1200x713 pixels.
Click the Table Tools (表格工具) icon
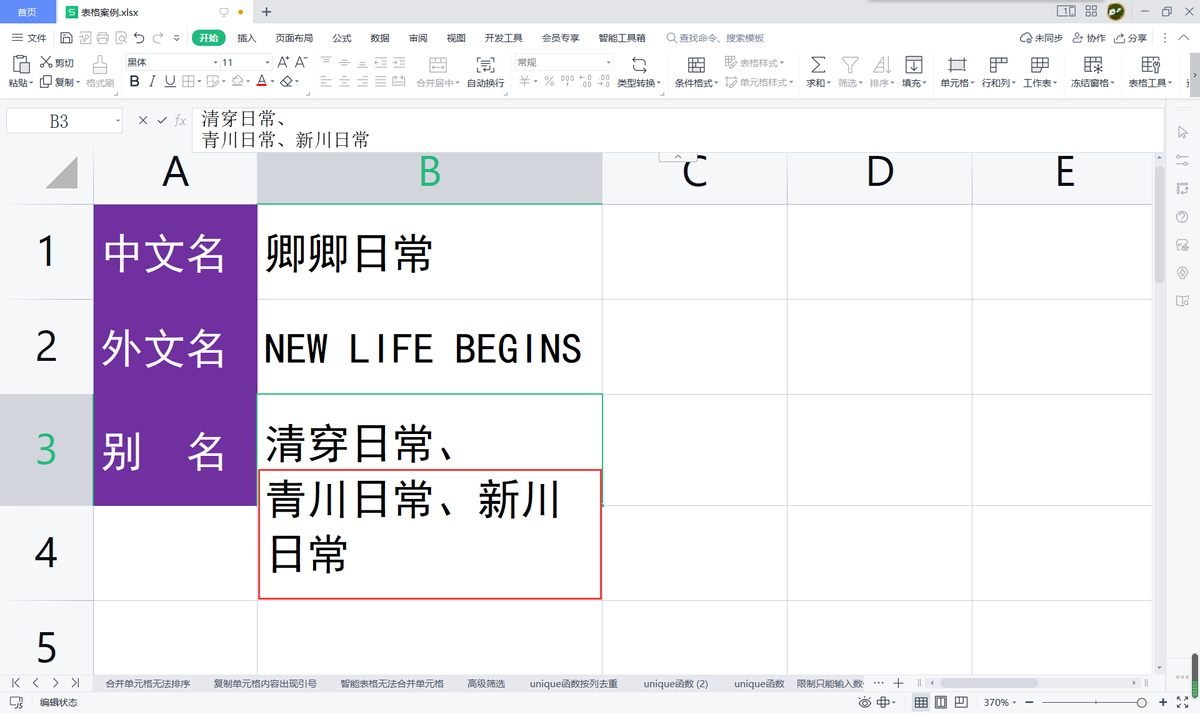[1150, 65]
